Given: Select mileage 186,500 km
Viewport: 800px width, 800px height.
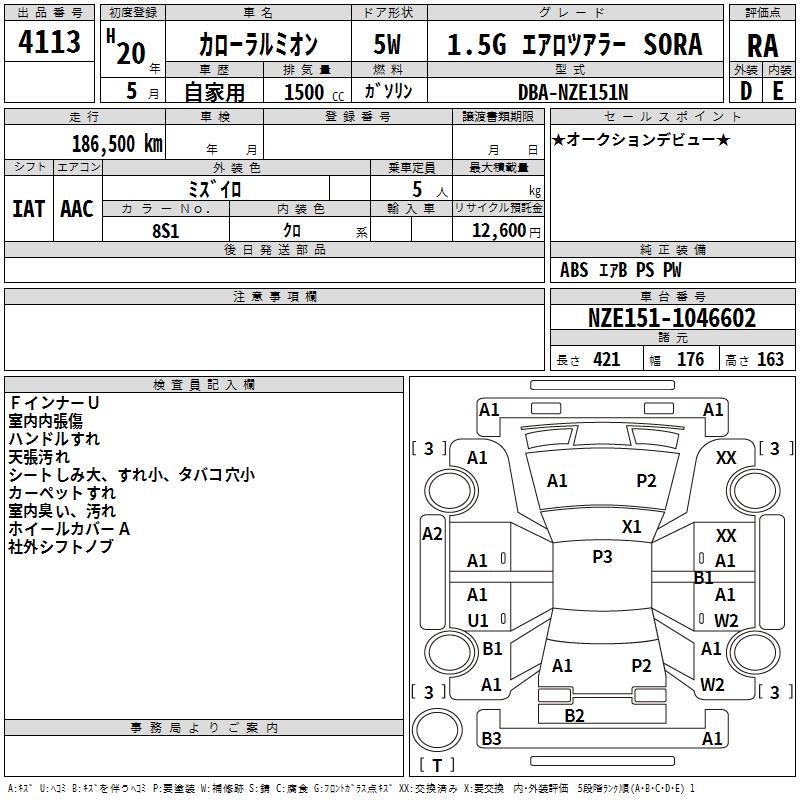Looking at the screenshot, I should 117,144.
